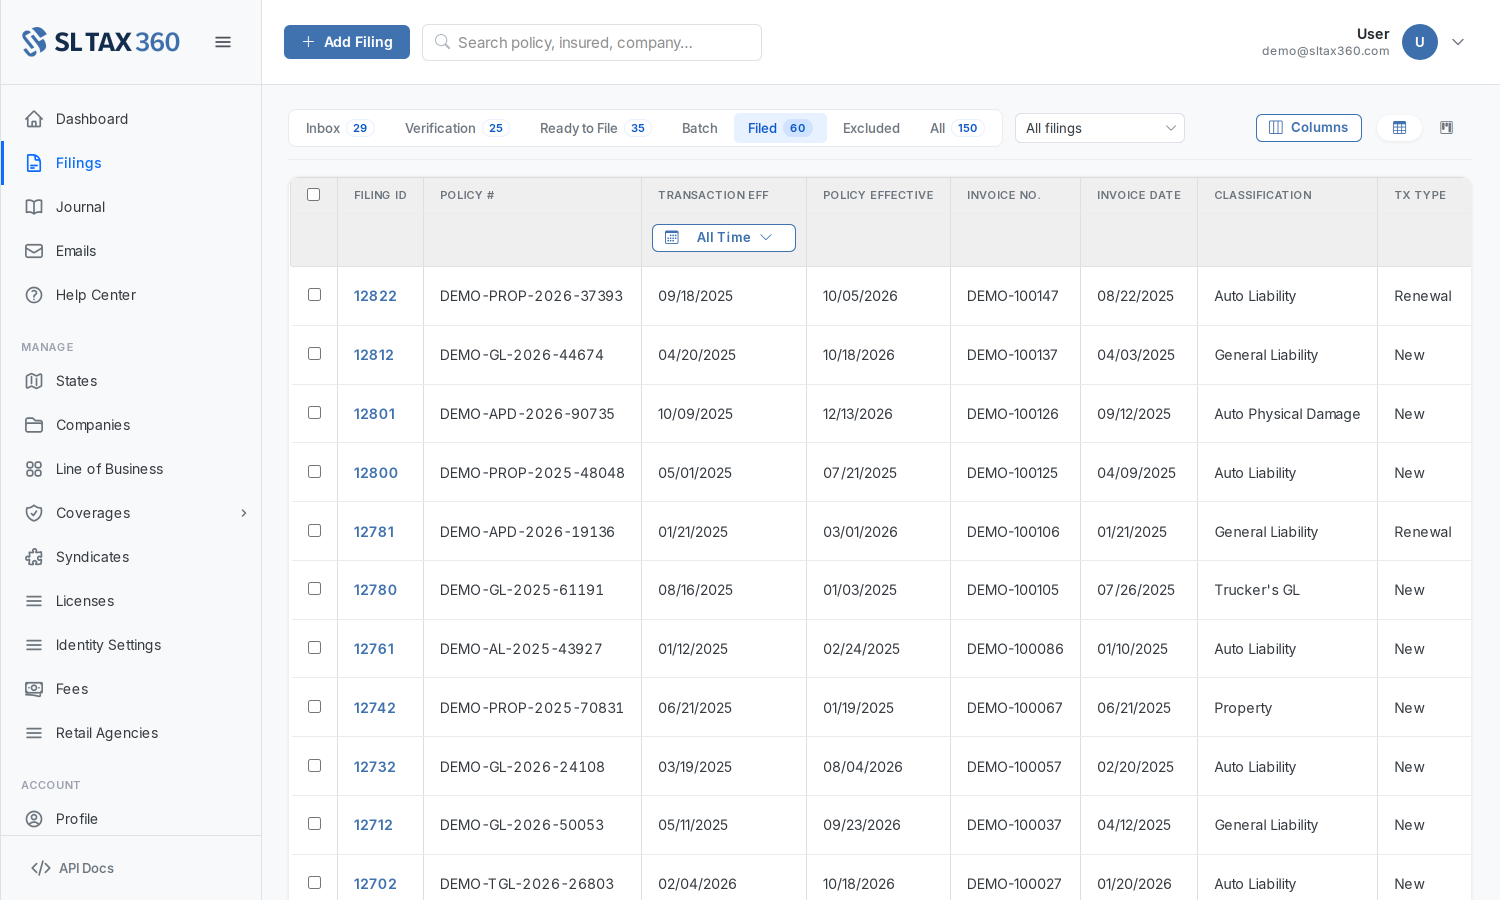The width and height of the screenshot is (1500, 900).
Task: Open the All Time date filter
Action: click(x=724, y=238)
